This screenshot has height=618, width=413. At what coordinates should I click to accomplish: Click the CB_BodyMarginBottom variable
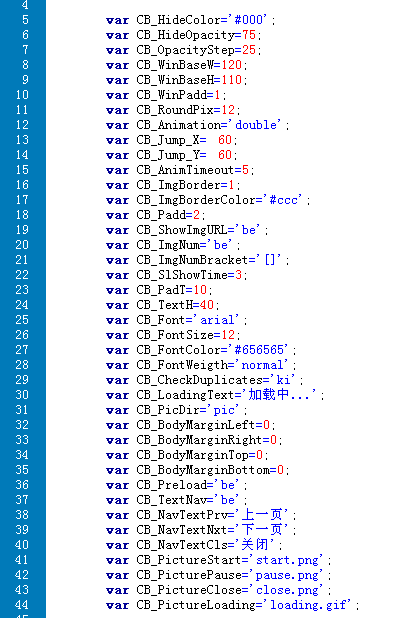tap(203, 470)
